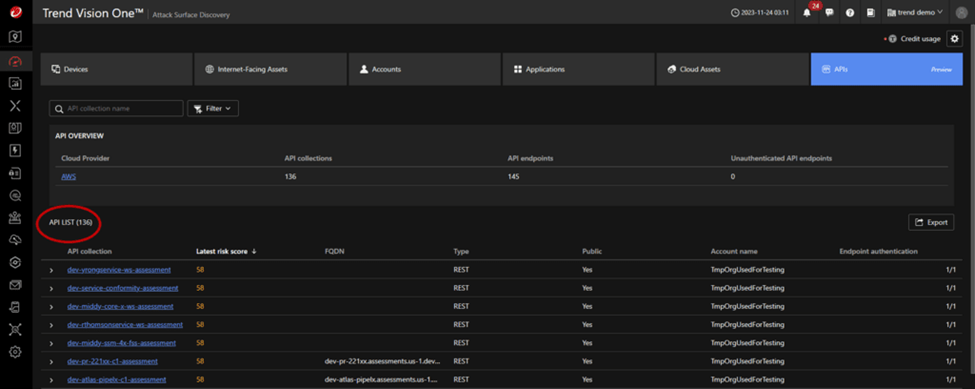The width and height of the screenshot is (975, 389).
Task: Open the documentation notes icon in header
Action: pyautogui.click(x=871, y=12)
